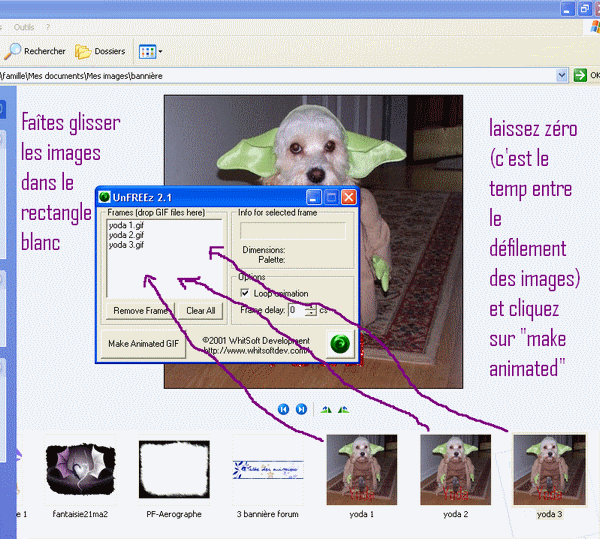Open the ? help menu

(48, 28)
